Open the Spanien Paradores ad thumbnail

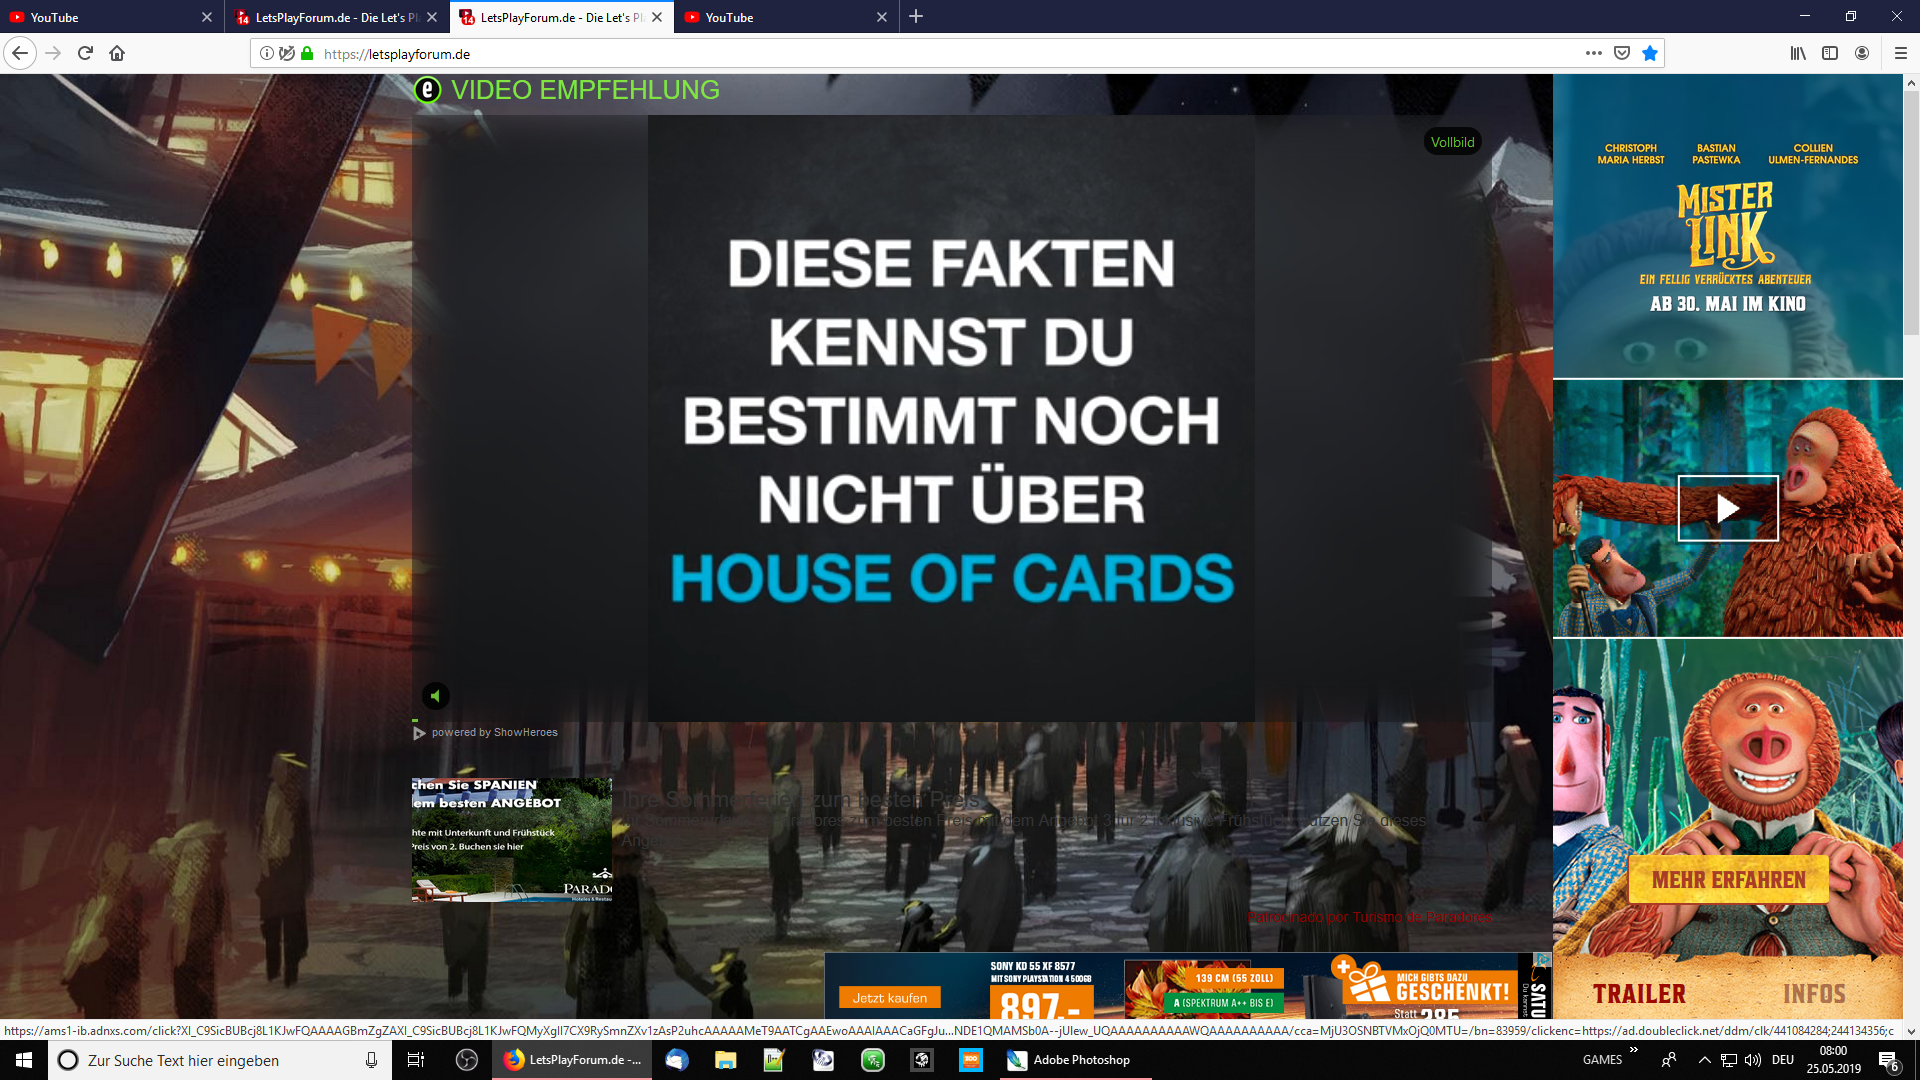coord(512,840)
